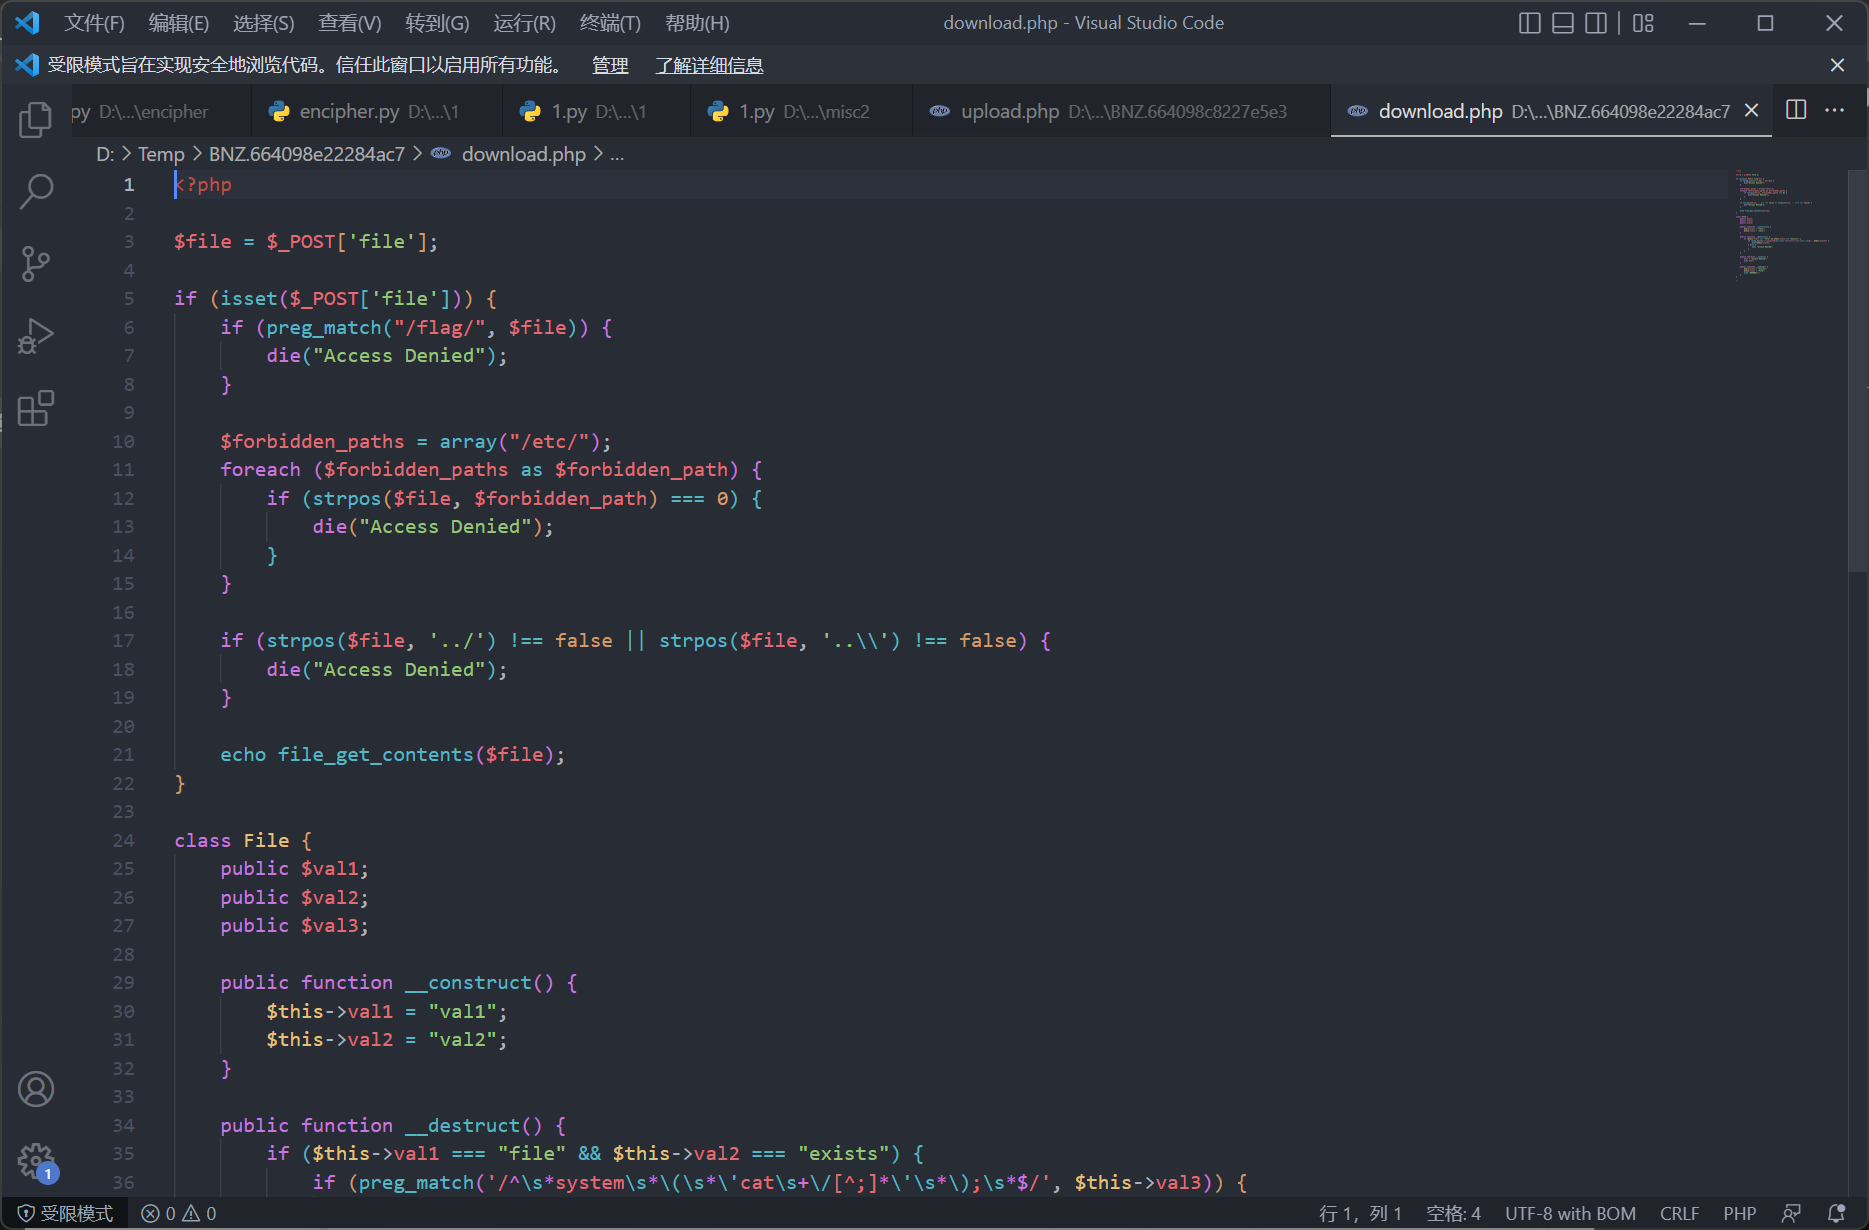Image resolution: width=1869 pixels, height=1230 pixels.
Task: Change encoding UTF-8 with BOM
Action: (1570, 1213)
